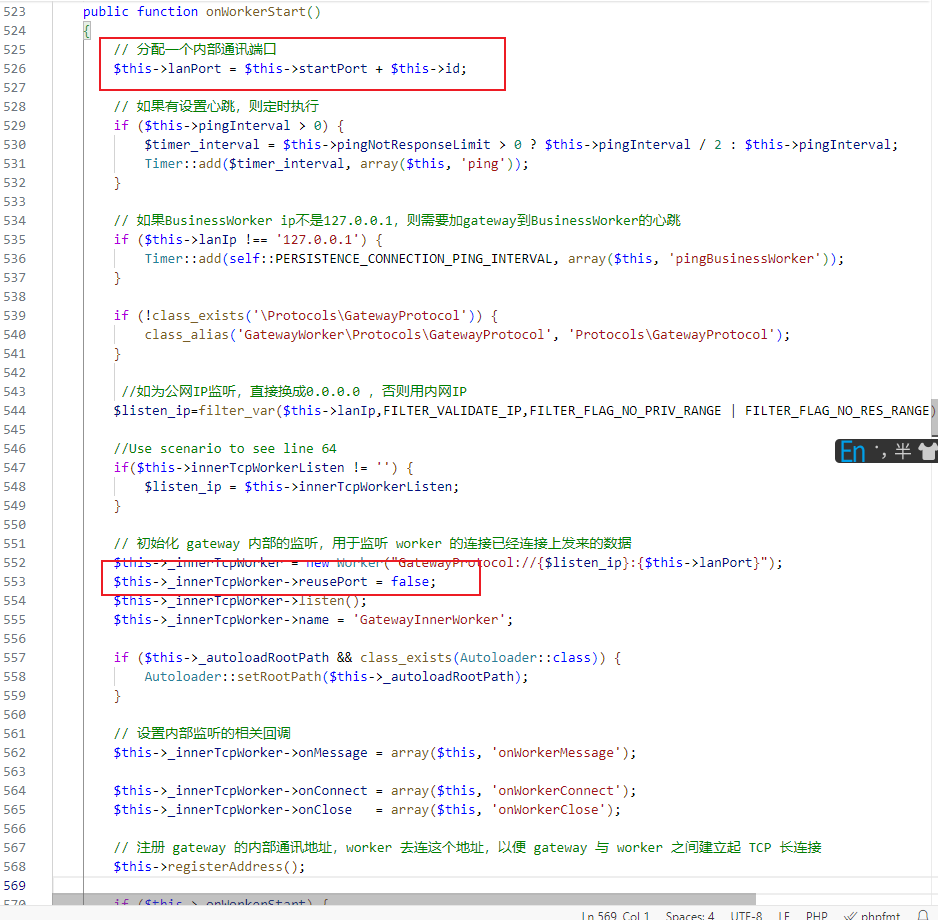The image size is (938, 920).
Task: Click the 'GatewayInnerWorker' name assignment line
Action: coord(313,620)
